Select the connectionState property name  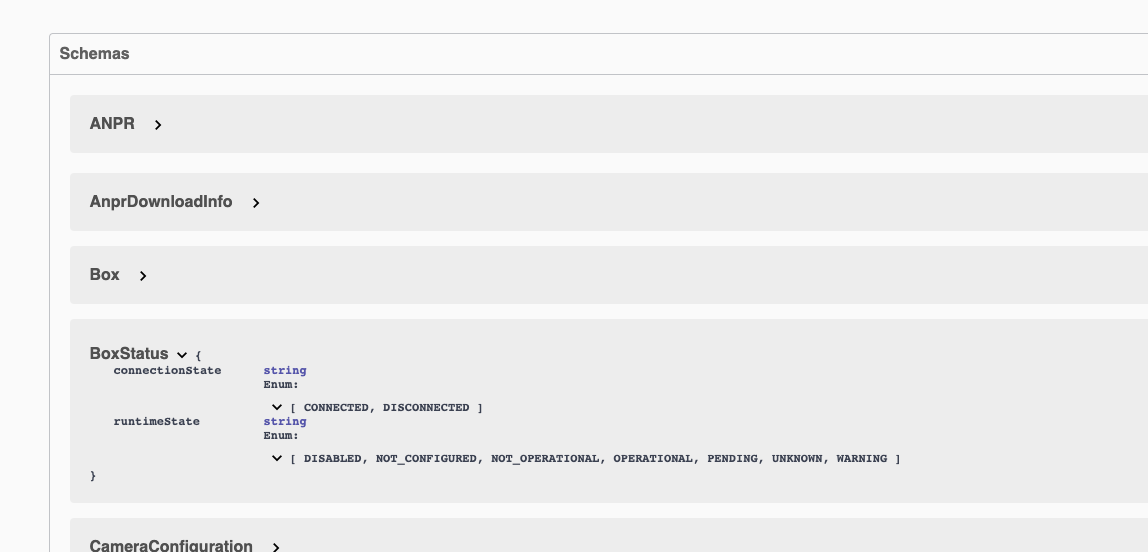(x=167, y=370)
